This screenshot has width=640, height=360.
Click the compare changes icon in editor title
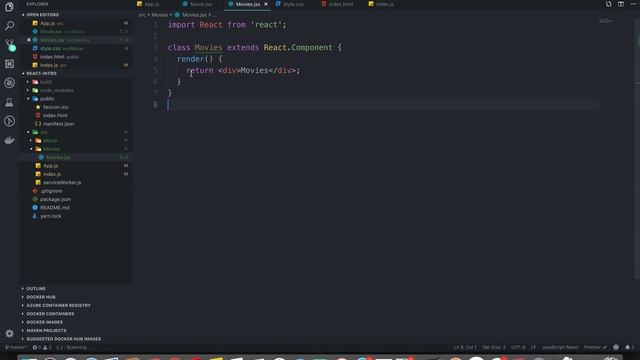(x=609, y=4)
